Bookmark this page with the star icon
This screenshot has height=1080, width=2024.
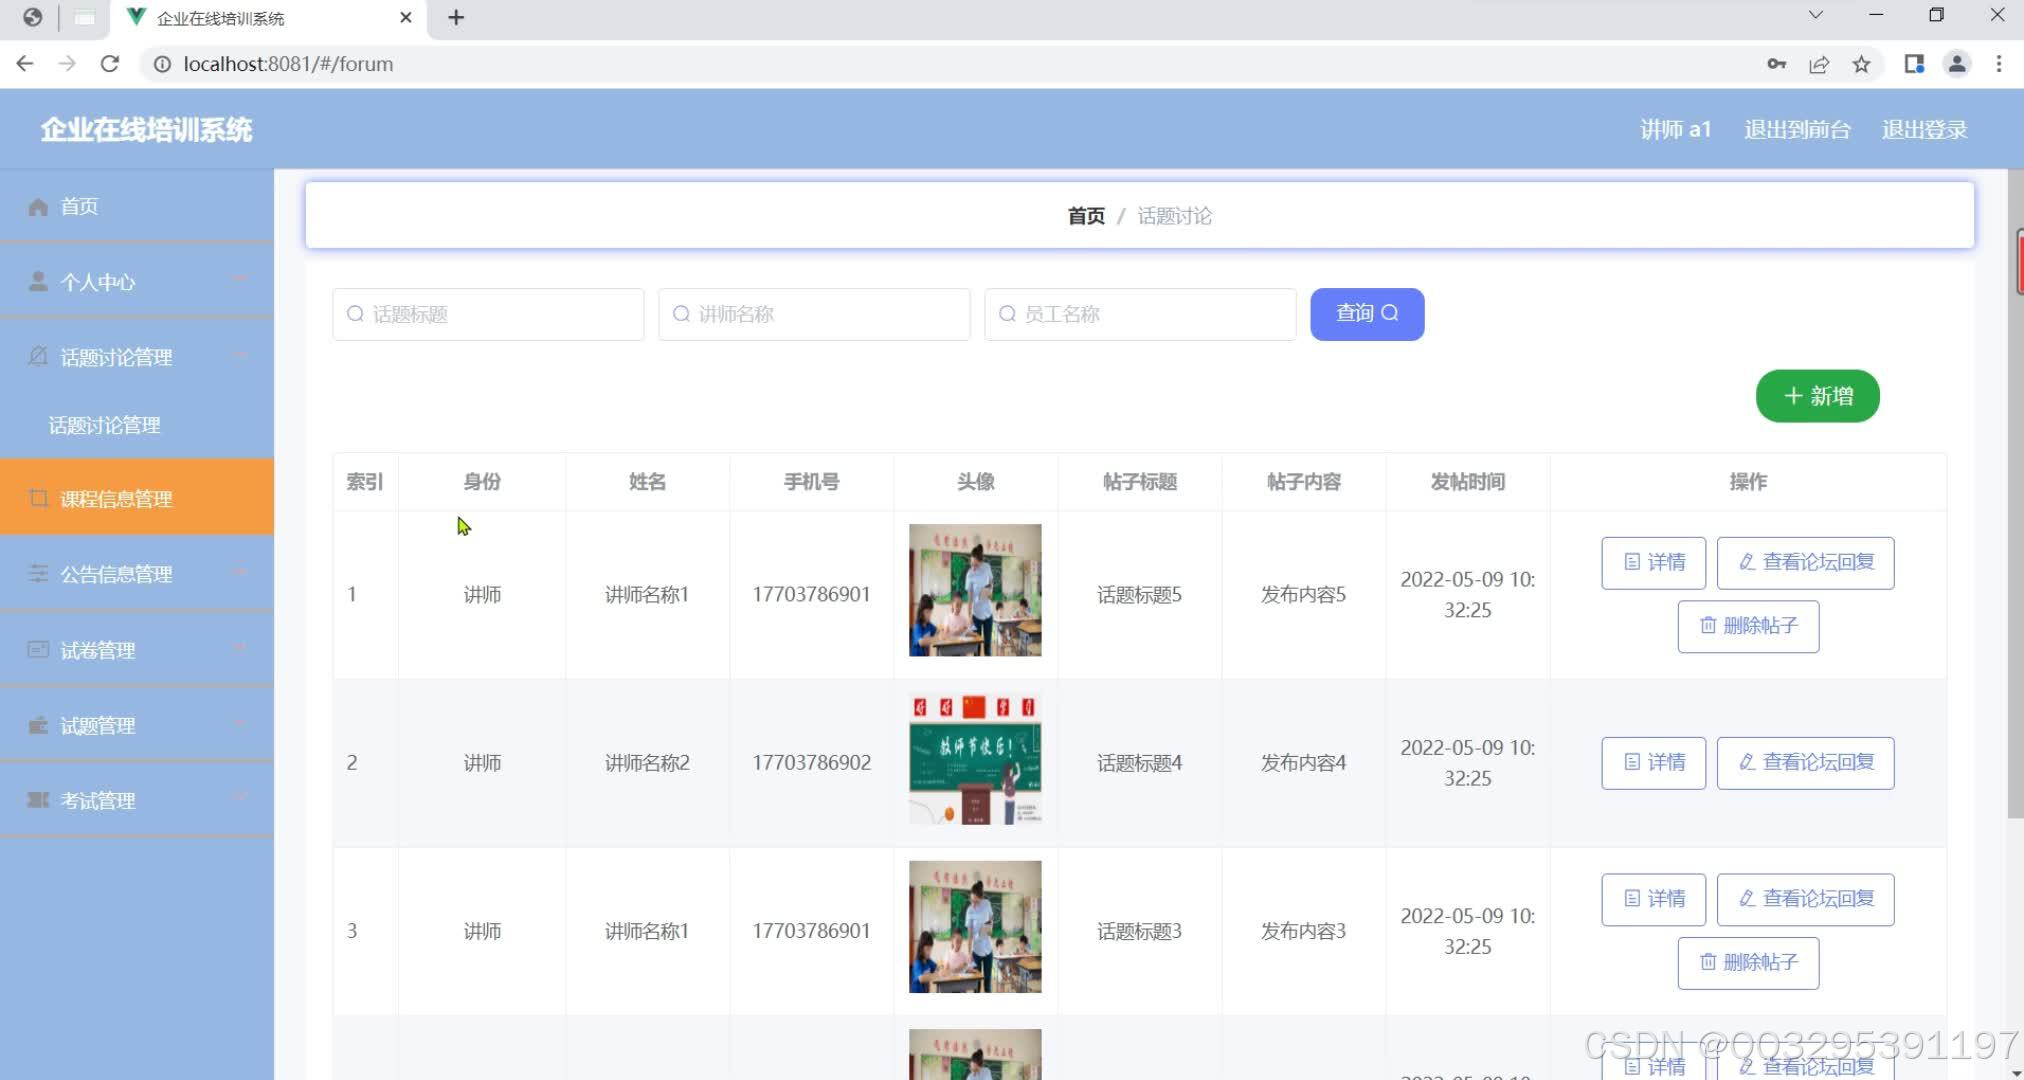(x=1861, y=64)
